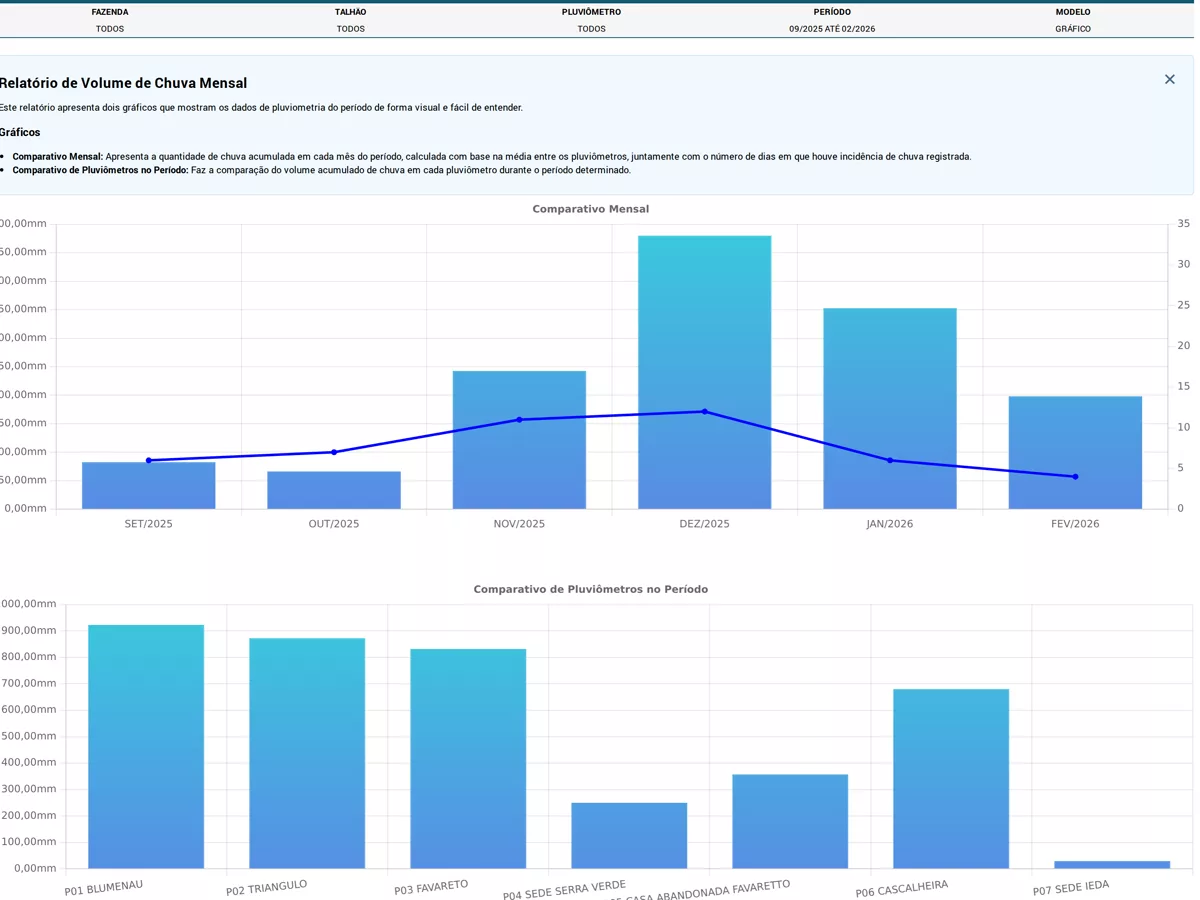The height and width of the screenshot is (900, 1200).
Task: Click the DEZ/2025 axis label
Action: click(705, 524)
